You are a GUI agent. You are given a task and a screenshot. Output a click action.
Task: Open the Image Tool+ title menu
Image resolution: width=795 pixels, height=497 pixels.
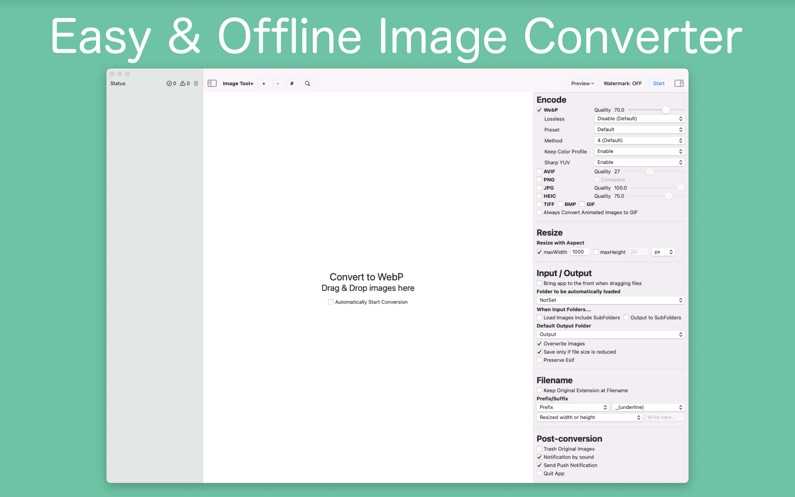click(238, 84)
